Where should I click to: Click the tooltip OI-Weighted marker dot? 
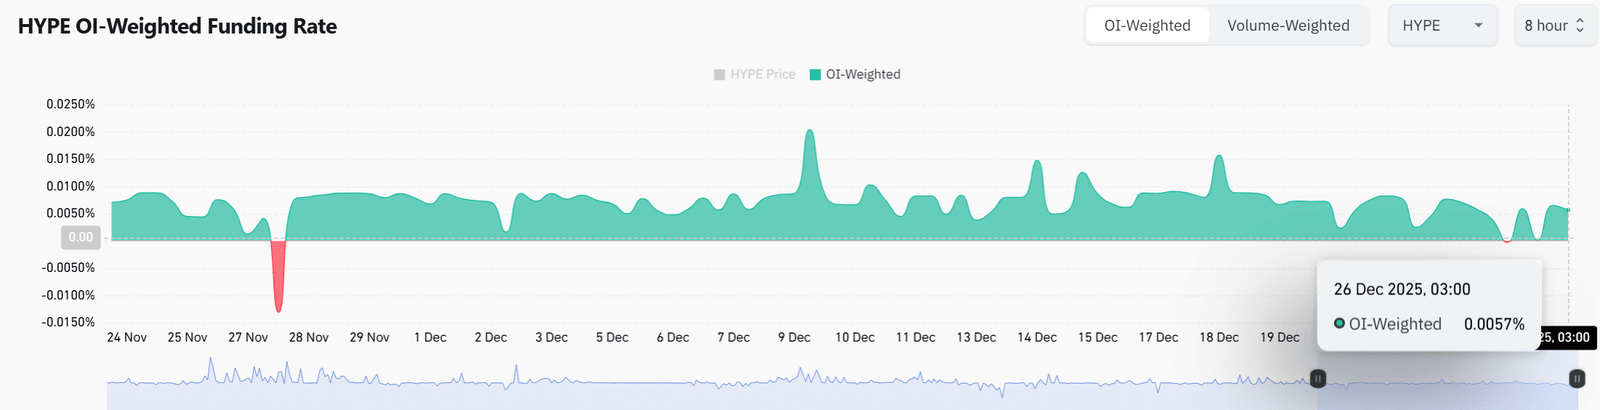(1339, 324)
